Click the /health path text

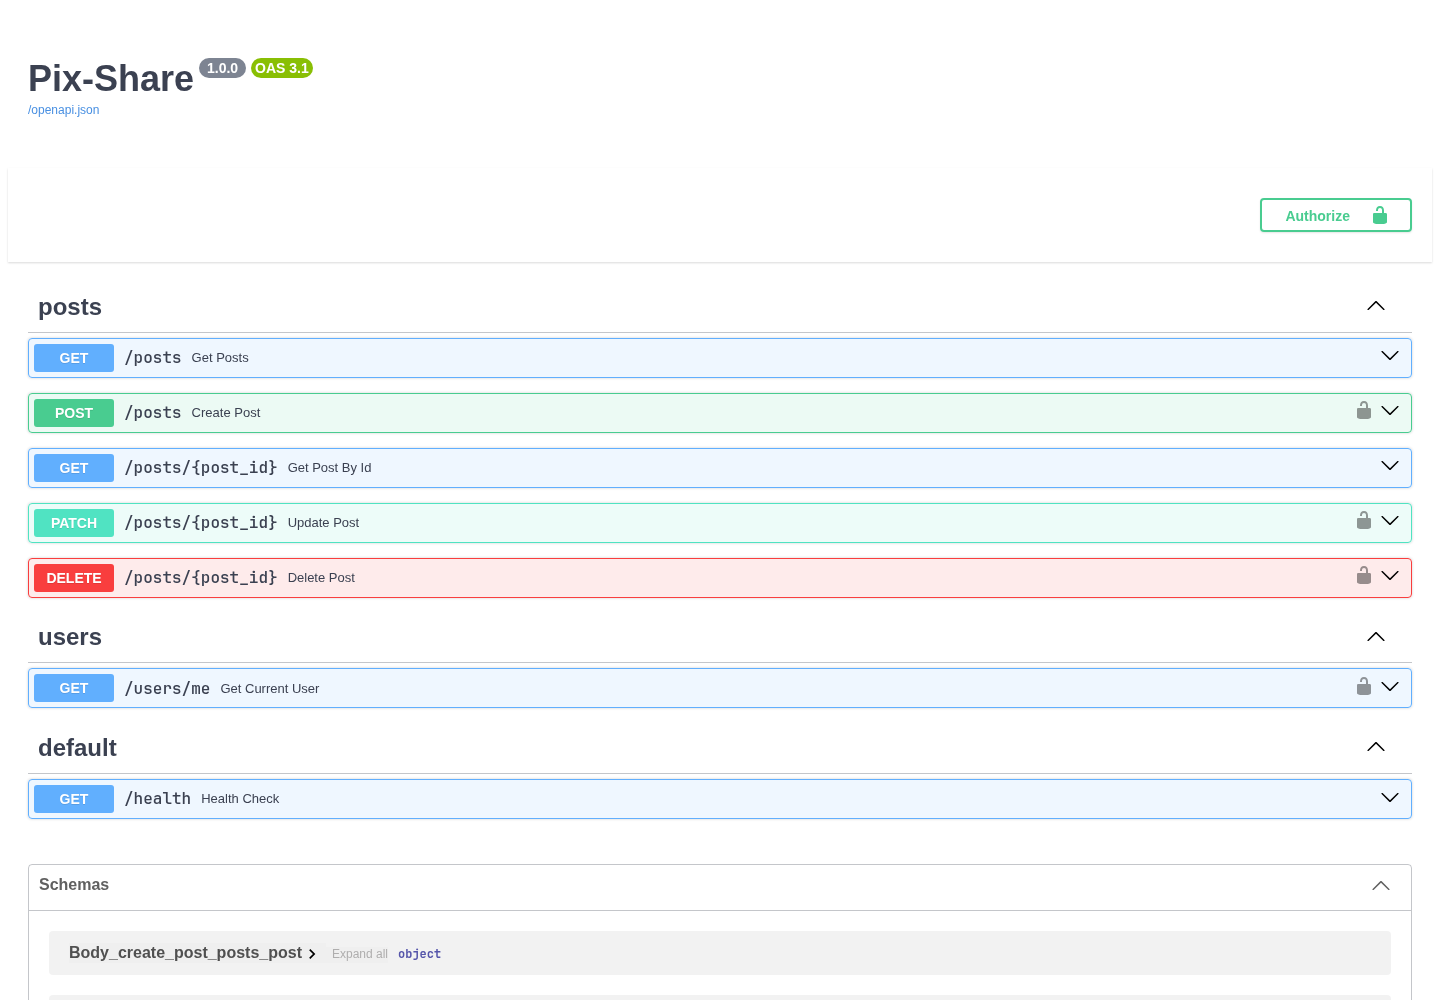(157, 799)
